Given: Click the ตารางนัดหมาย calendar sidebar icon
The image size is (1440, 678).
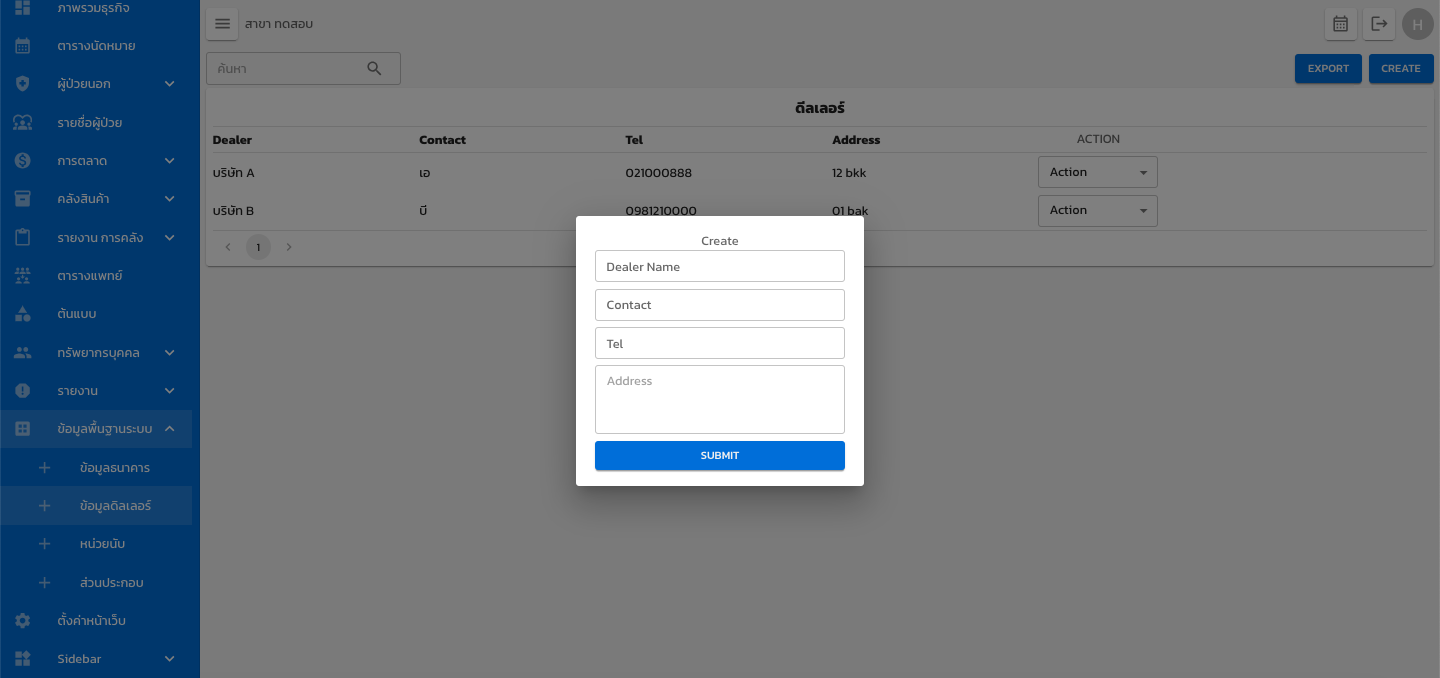Looking at the screenshot, I should pos(22,46).
